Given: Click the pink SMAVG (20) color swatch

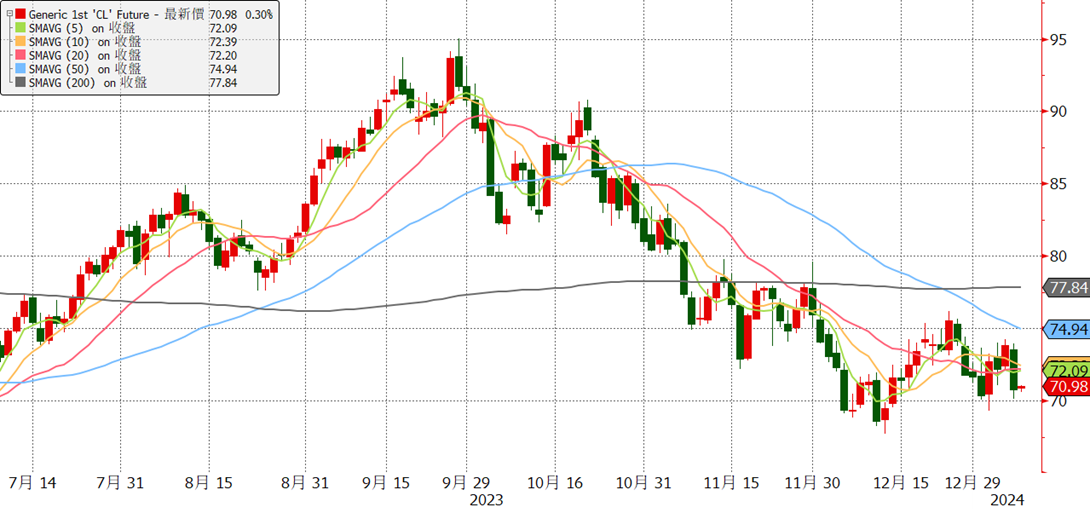Looking at the screenshot, I should coord(20,56).
